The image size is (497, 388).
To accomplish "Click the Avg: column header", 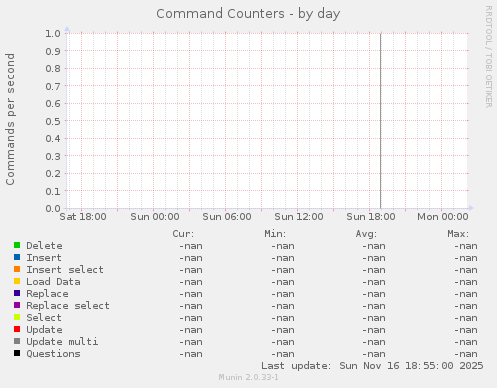I will (366, 234).
